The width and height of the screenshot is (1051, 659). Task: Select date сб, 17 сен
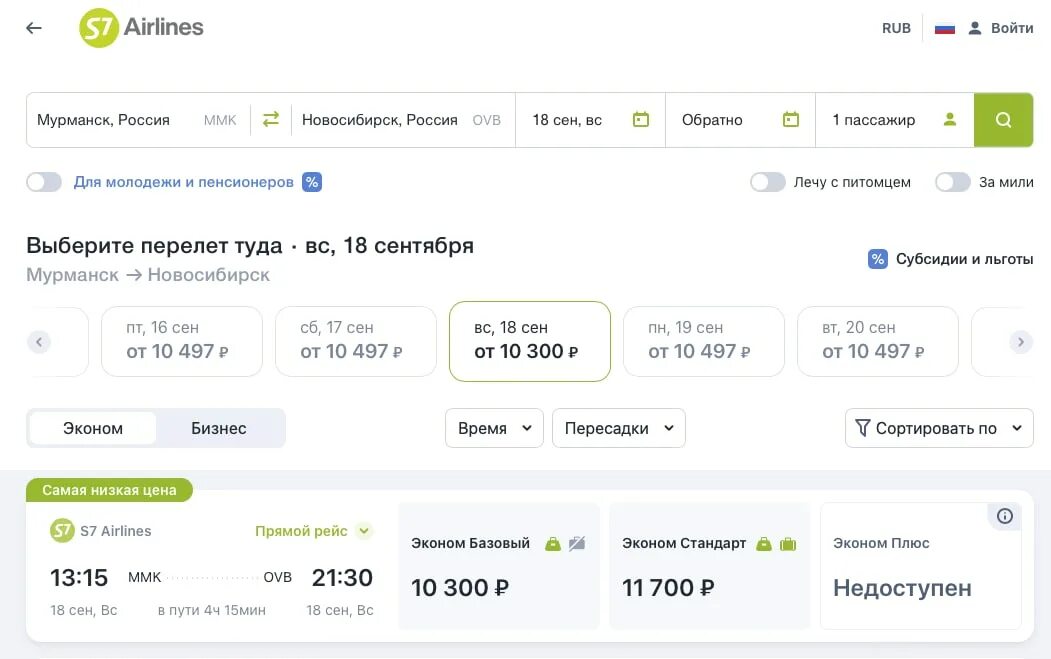pos(356,341)
